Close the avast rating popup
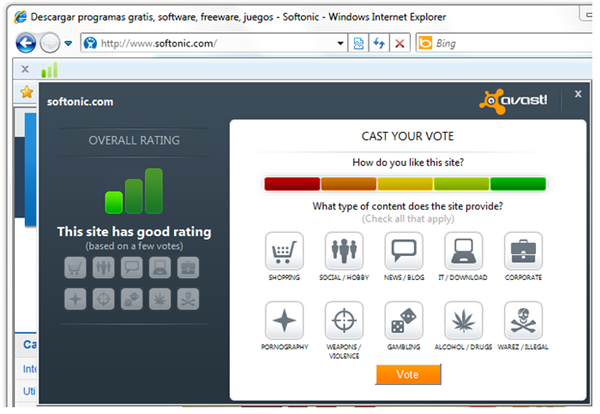The image size is (600, 414). (x=578, y=94)
